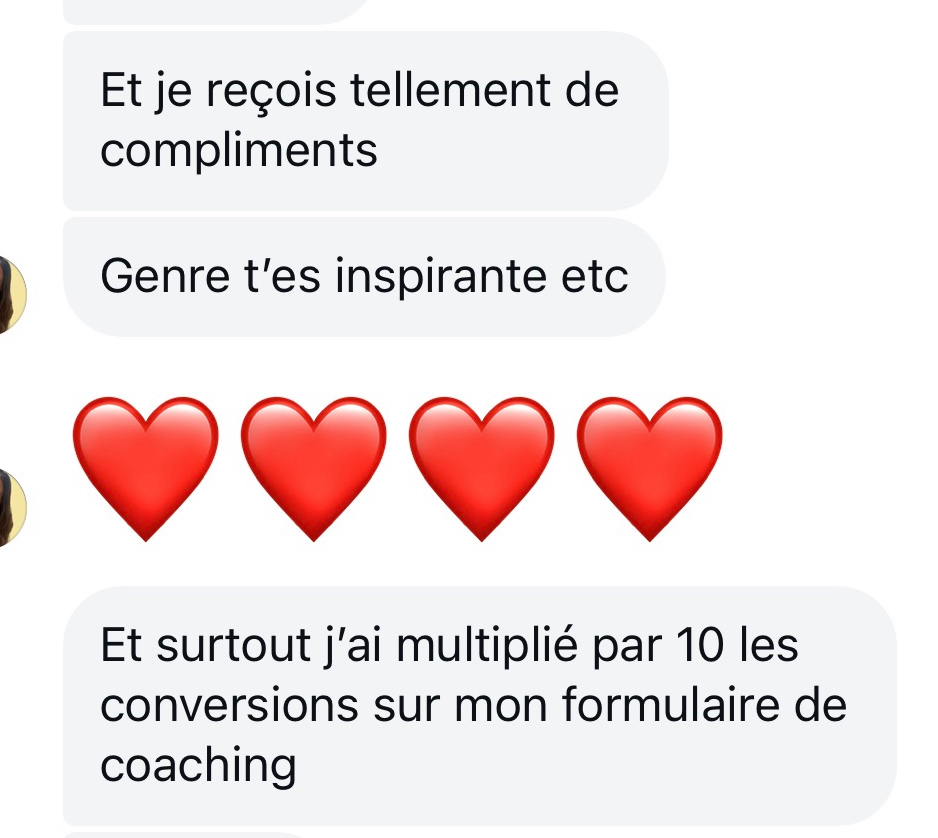Click the word 'inspirante' in the message
This screenshot has height=838, width=938.
441,277
